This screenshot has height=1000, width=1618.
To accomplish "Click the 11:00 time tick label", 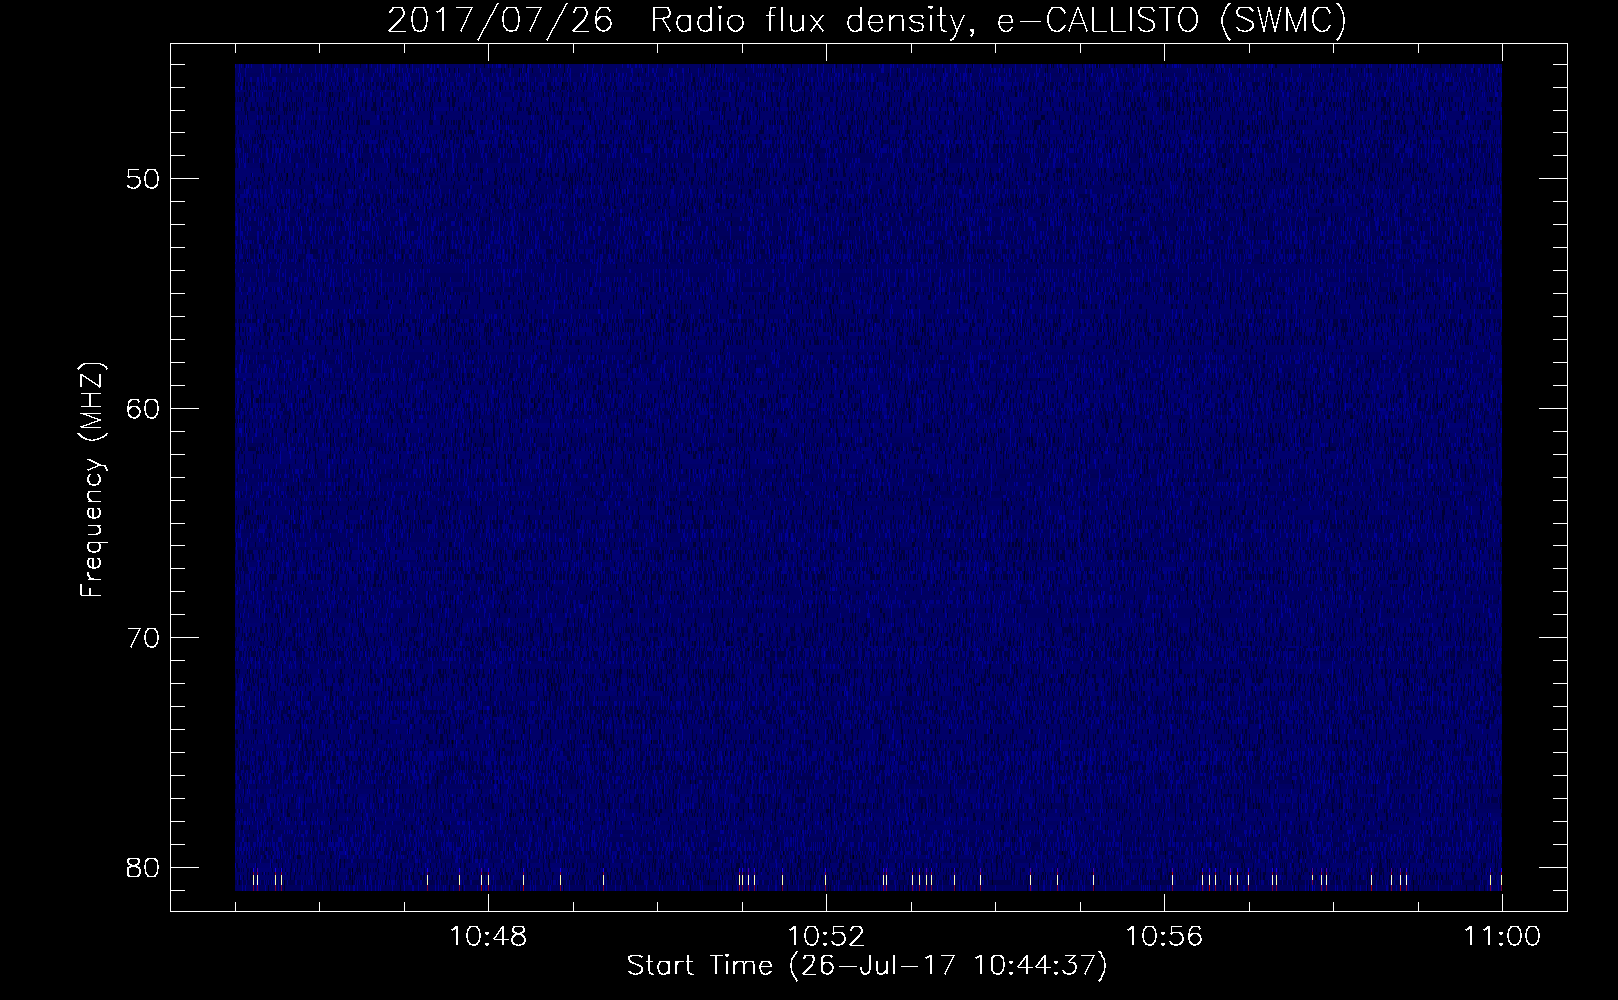I will click(x=1502, y=937).
